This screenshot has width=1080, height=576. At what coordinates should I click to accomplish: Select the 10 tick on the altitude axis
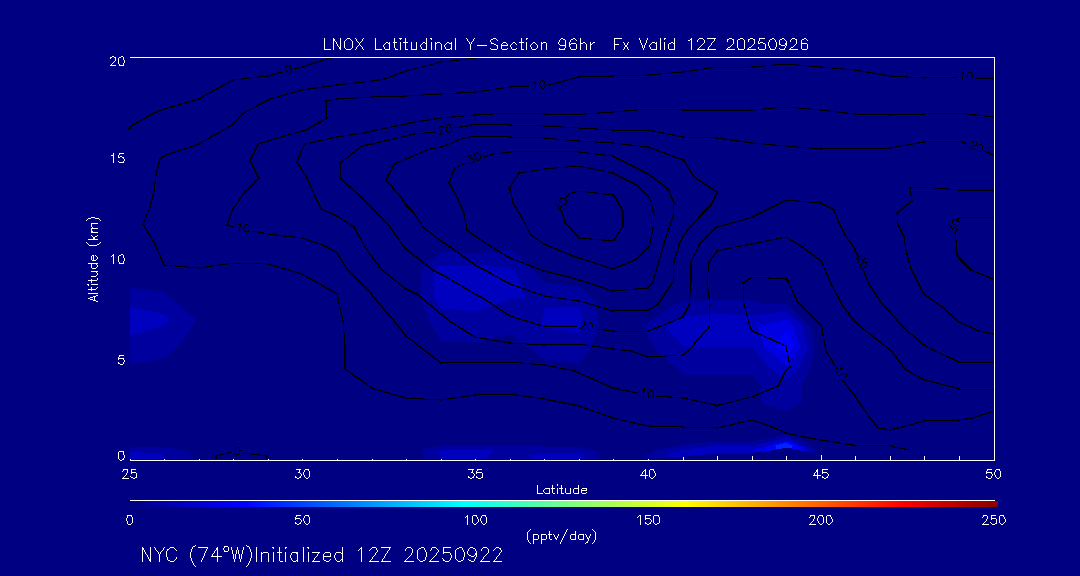(x=117, y=259)
